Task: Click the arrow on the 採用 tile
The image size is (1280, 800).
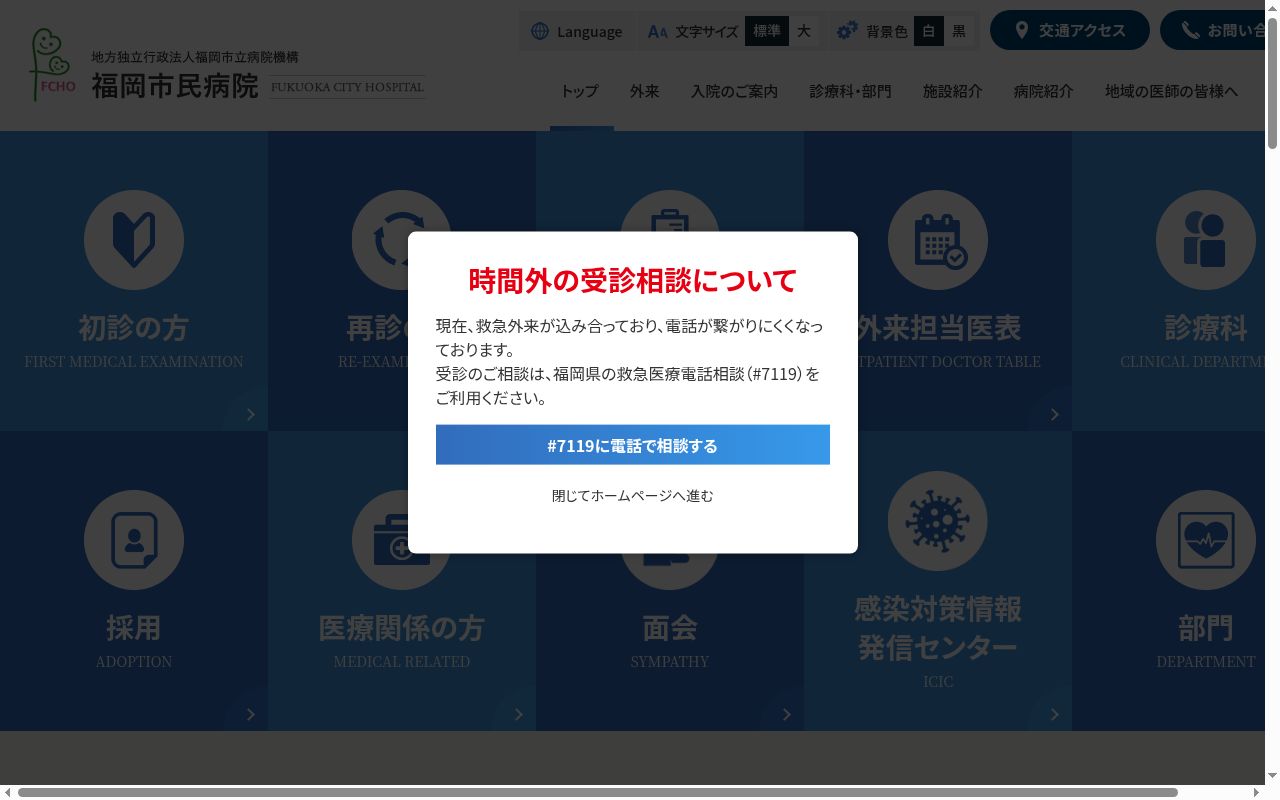Action: (250, 714)
